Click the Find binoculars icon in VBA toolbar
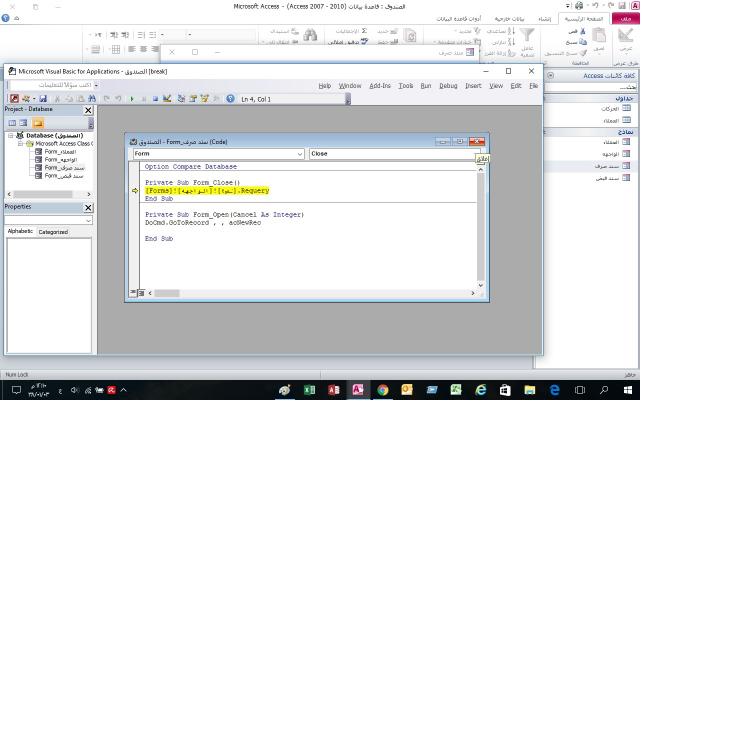Viewport: 750px width, 750px height. (x=93, y=99)
